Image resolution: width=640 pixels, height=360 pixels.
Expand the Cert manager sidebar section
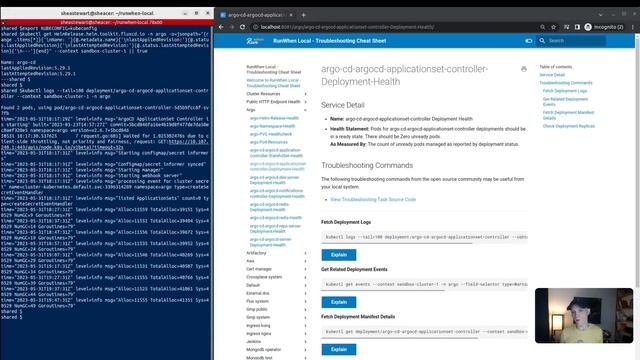[x=276, y=269]
